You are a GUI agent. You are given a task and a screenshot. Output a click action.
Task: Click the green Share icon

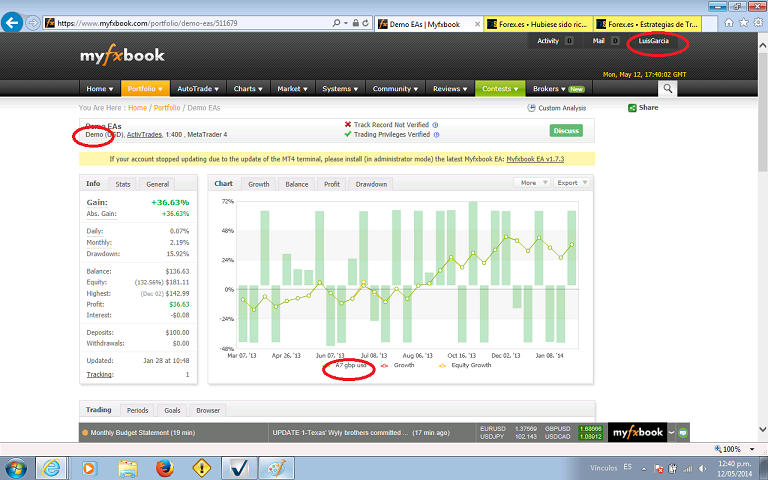click(633, 108)
